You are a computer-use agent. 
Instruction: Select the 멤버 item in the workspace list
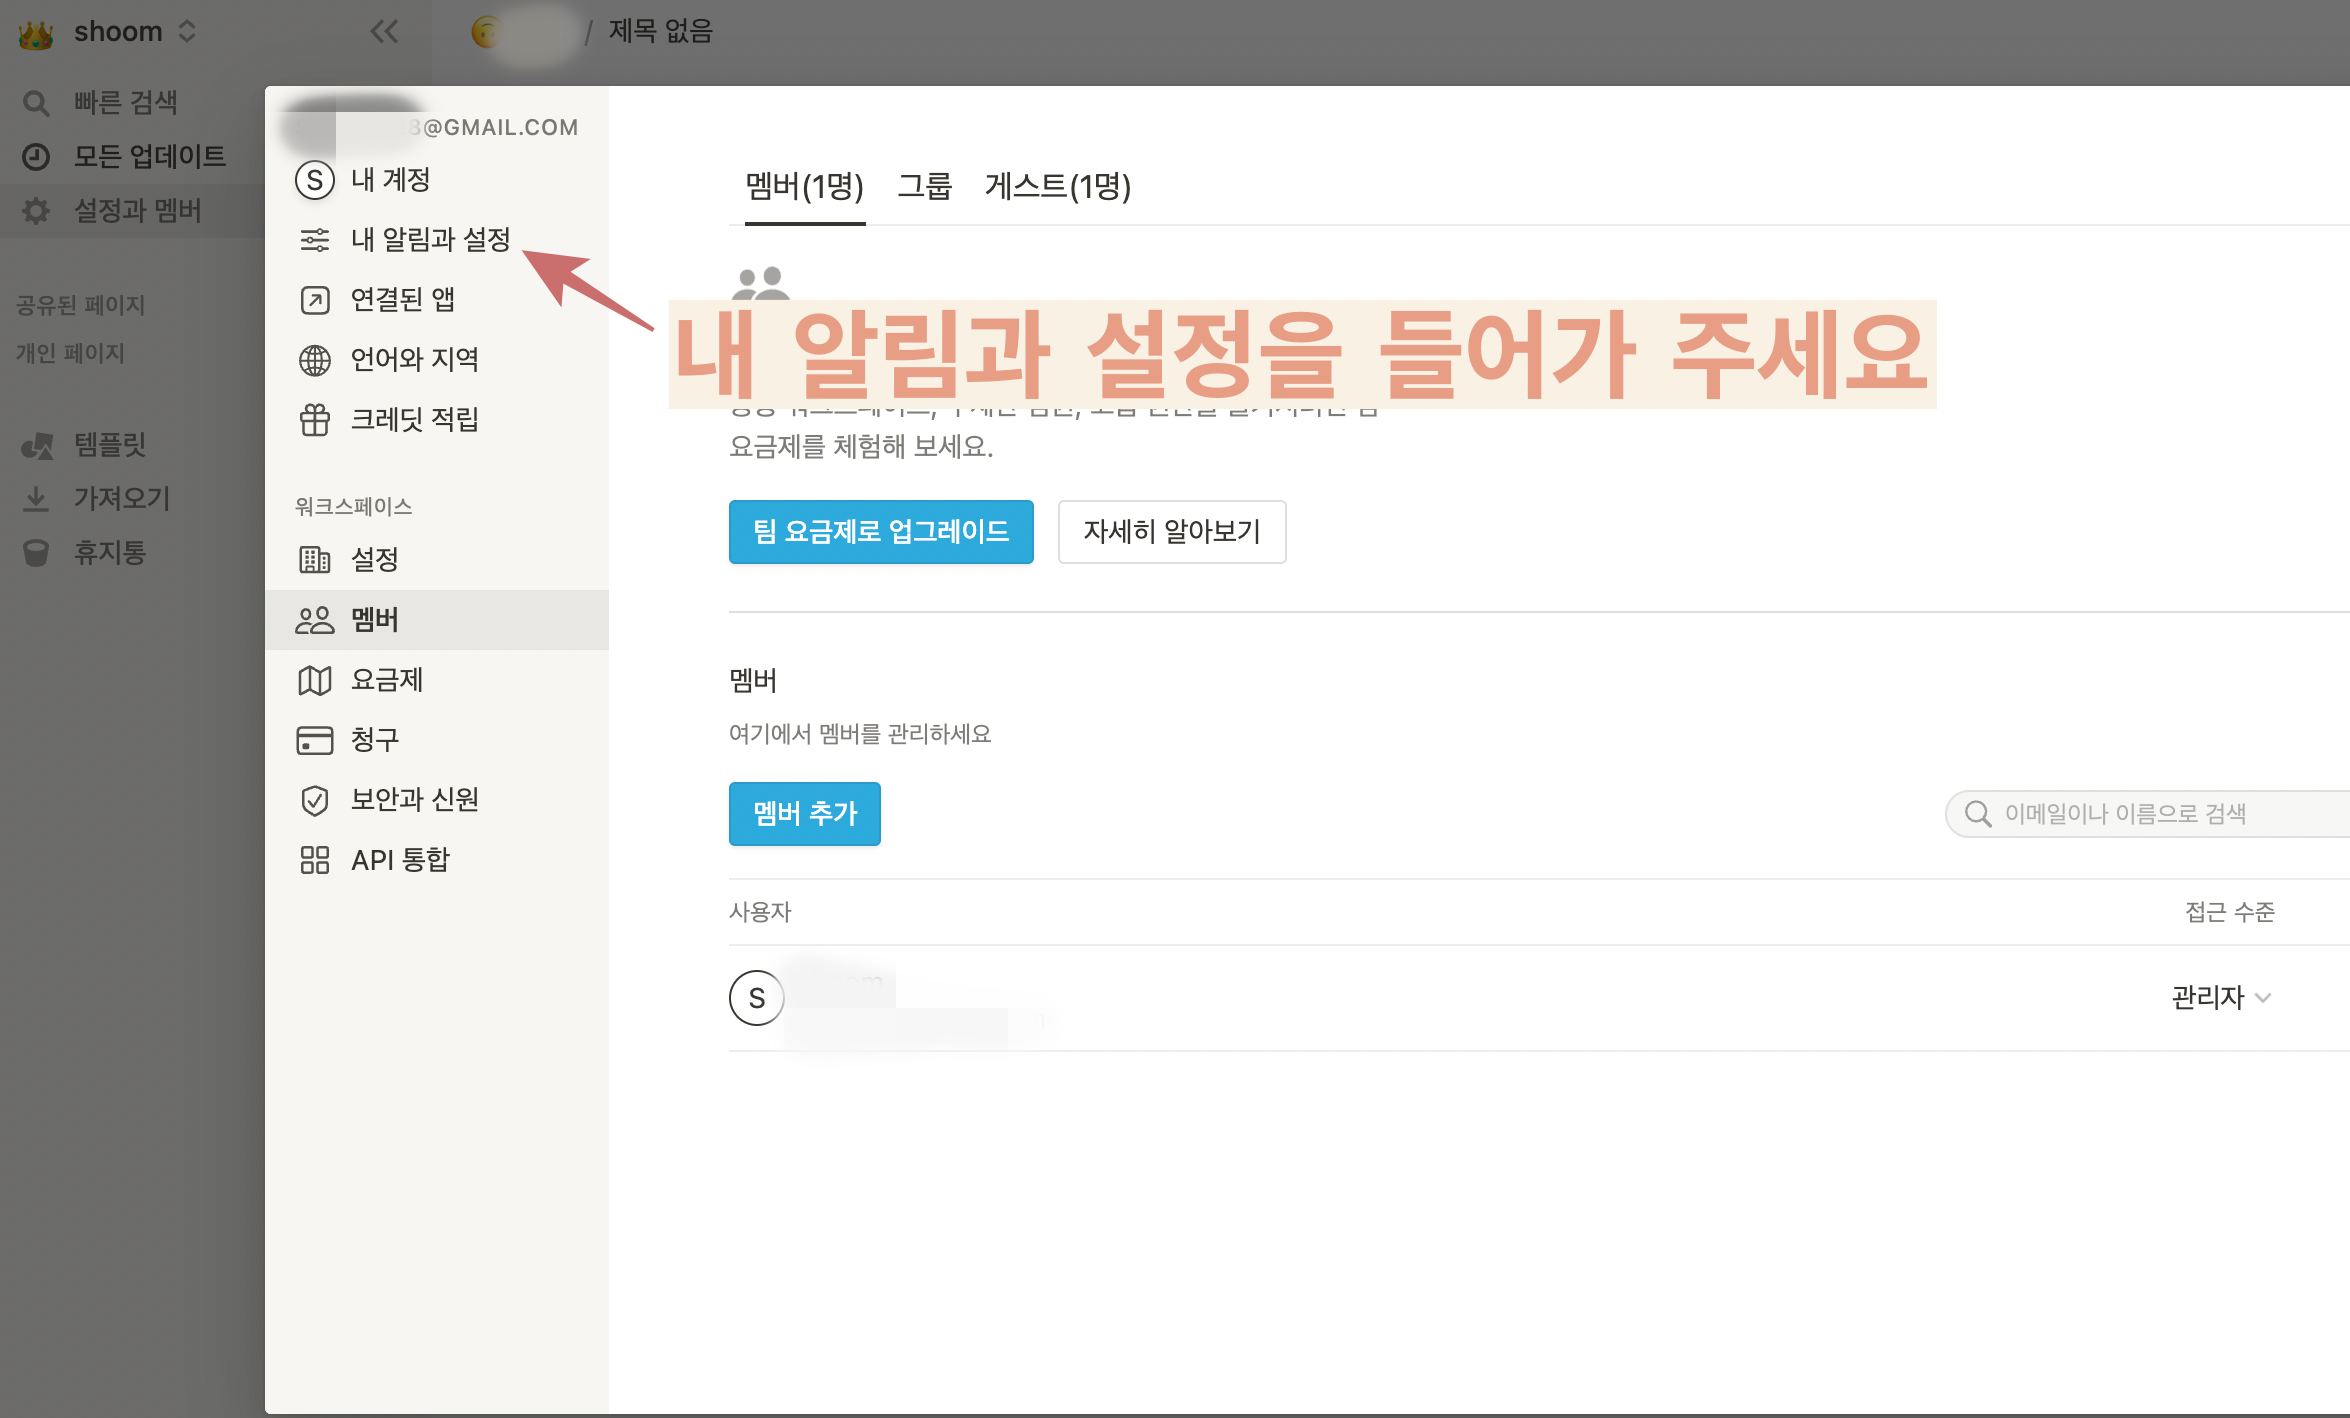(x=436, y=620)
